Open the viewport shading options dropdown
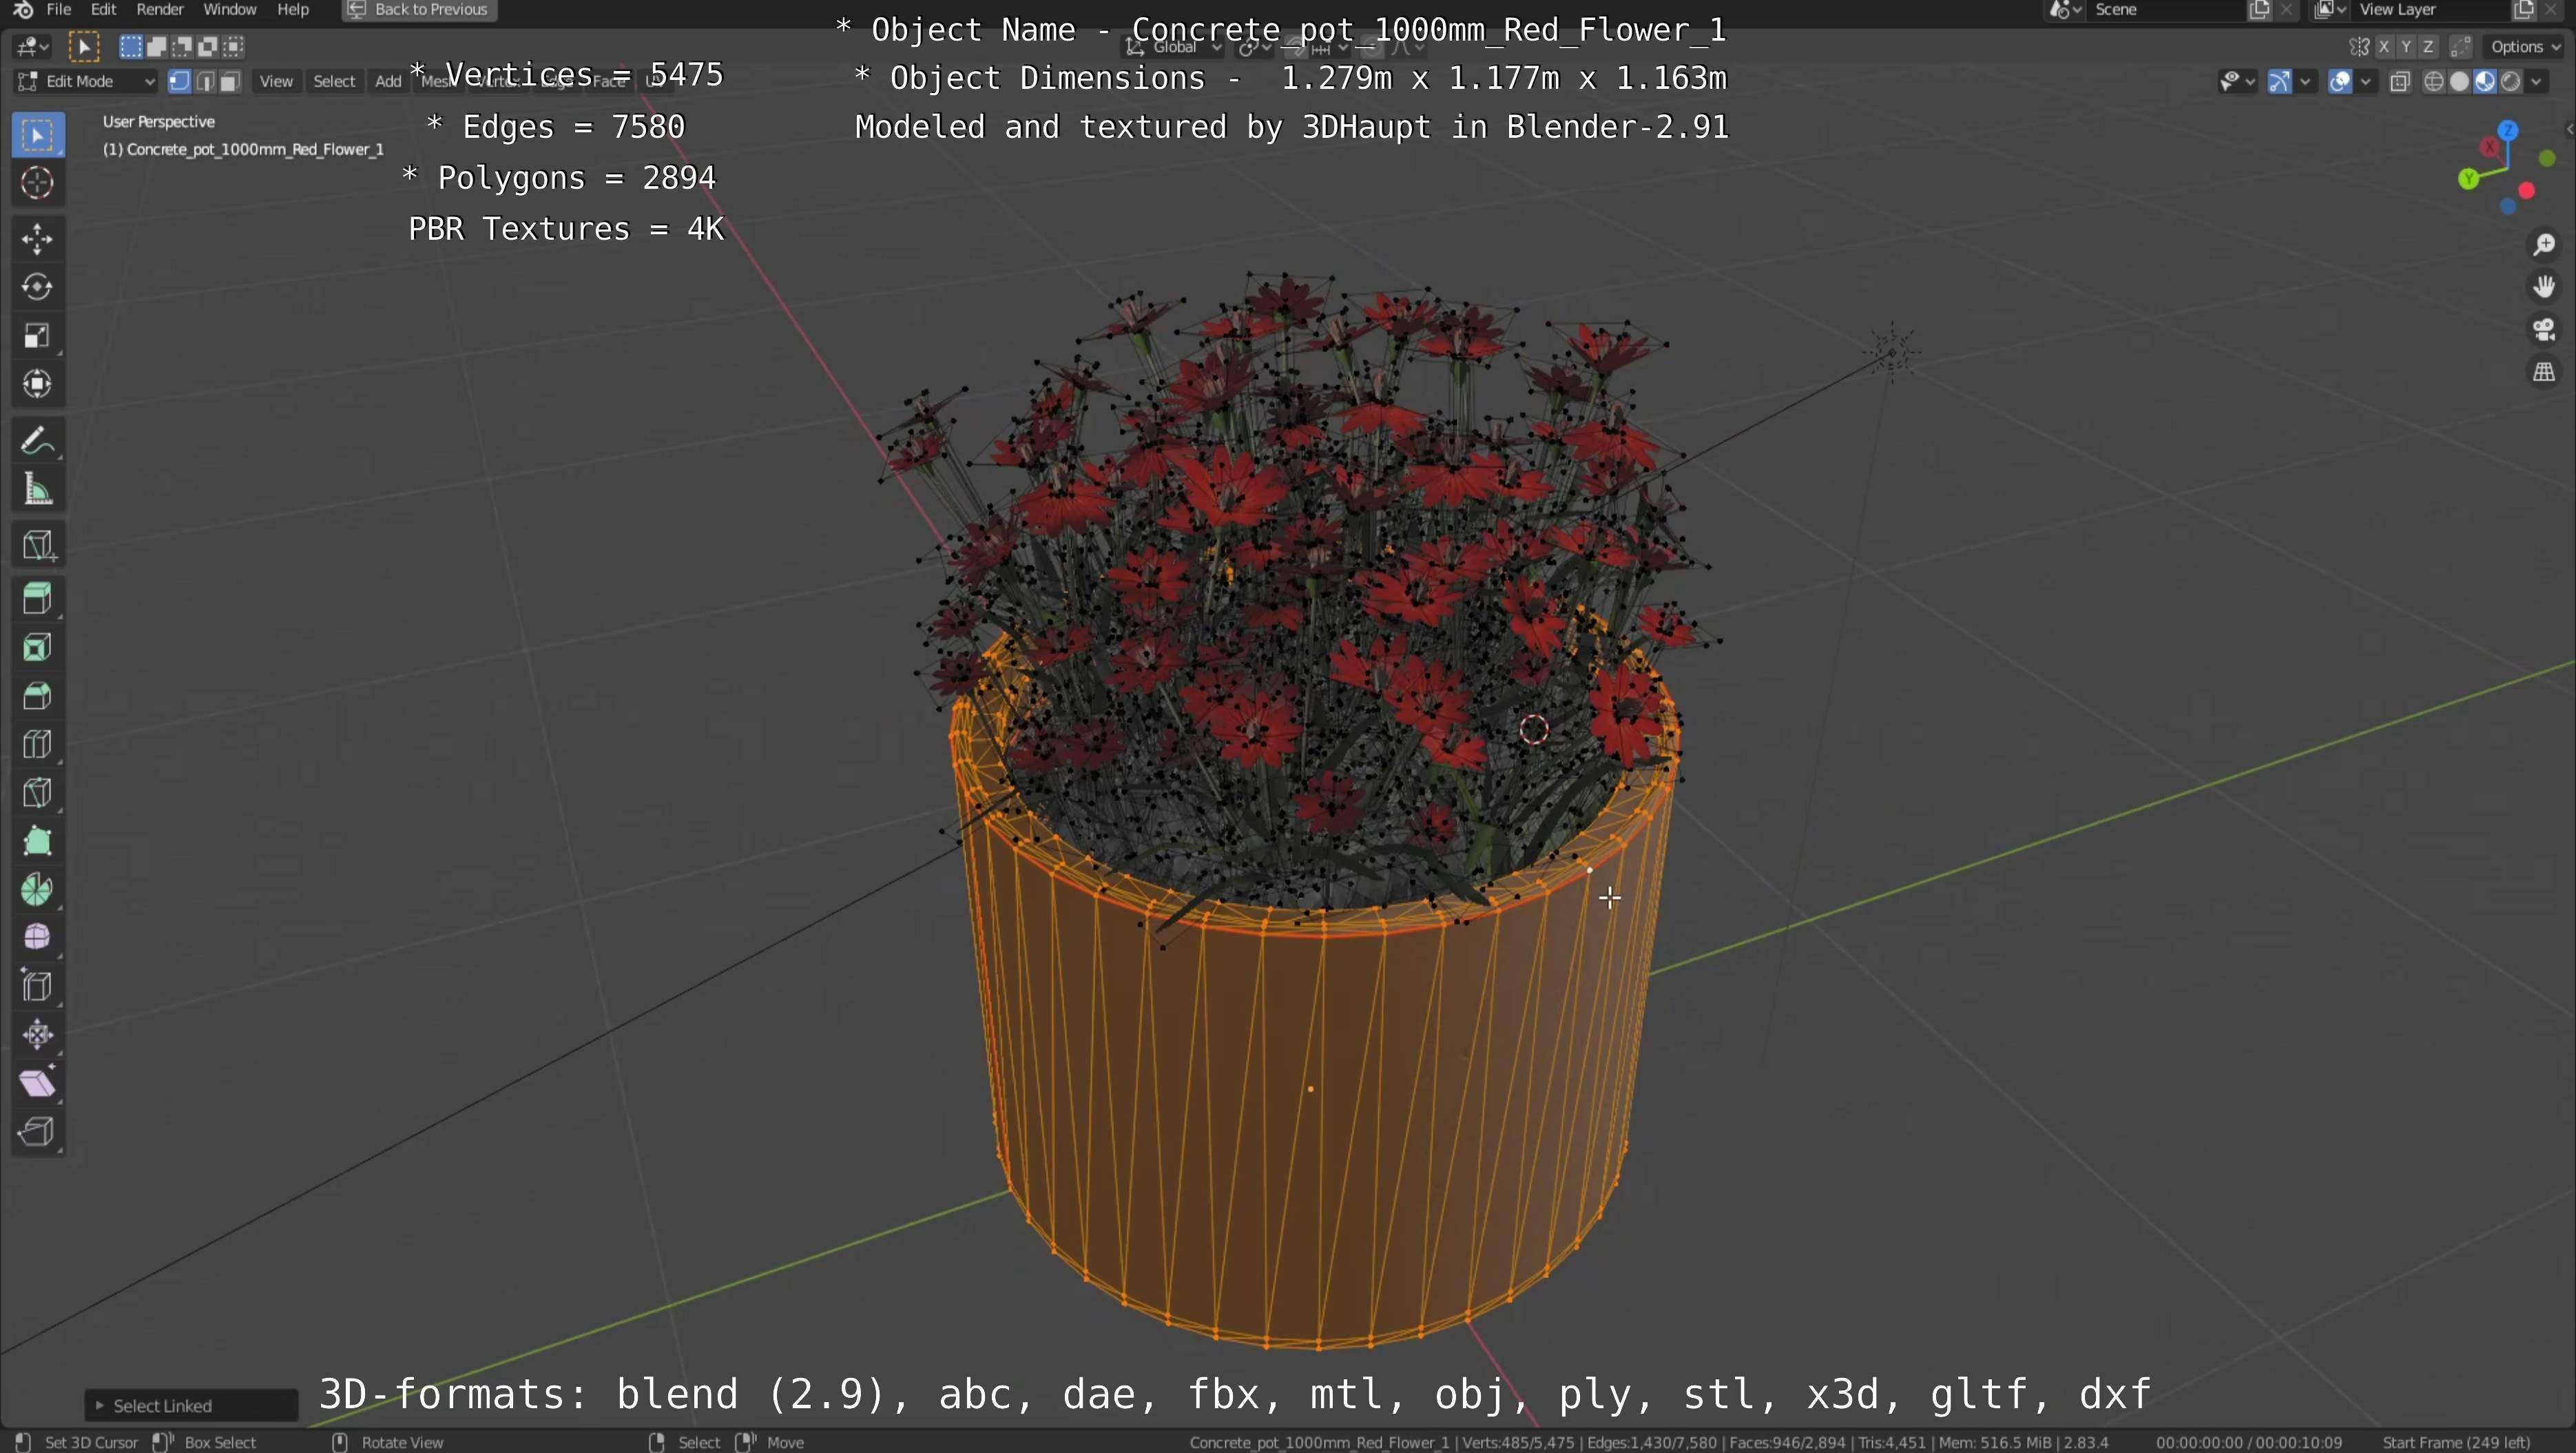 click(2537, 82)
